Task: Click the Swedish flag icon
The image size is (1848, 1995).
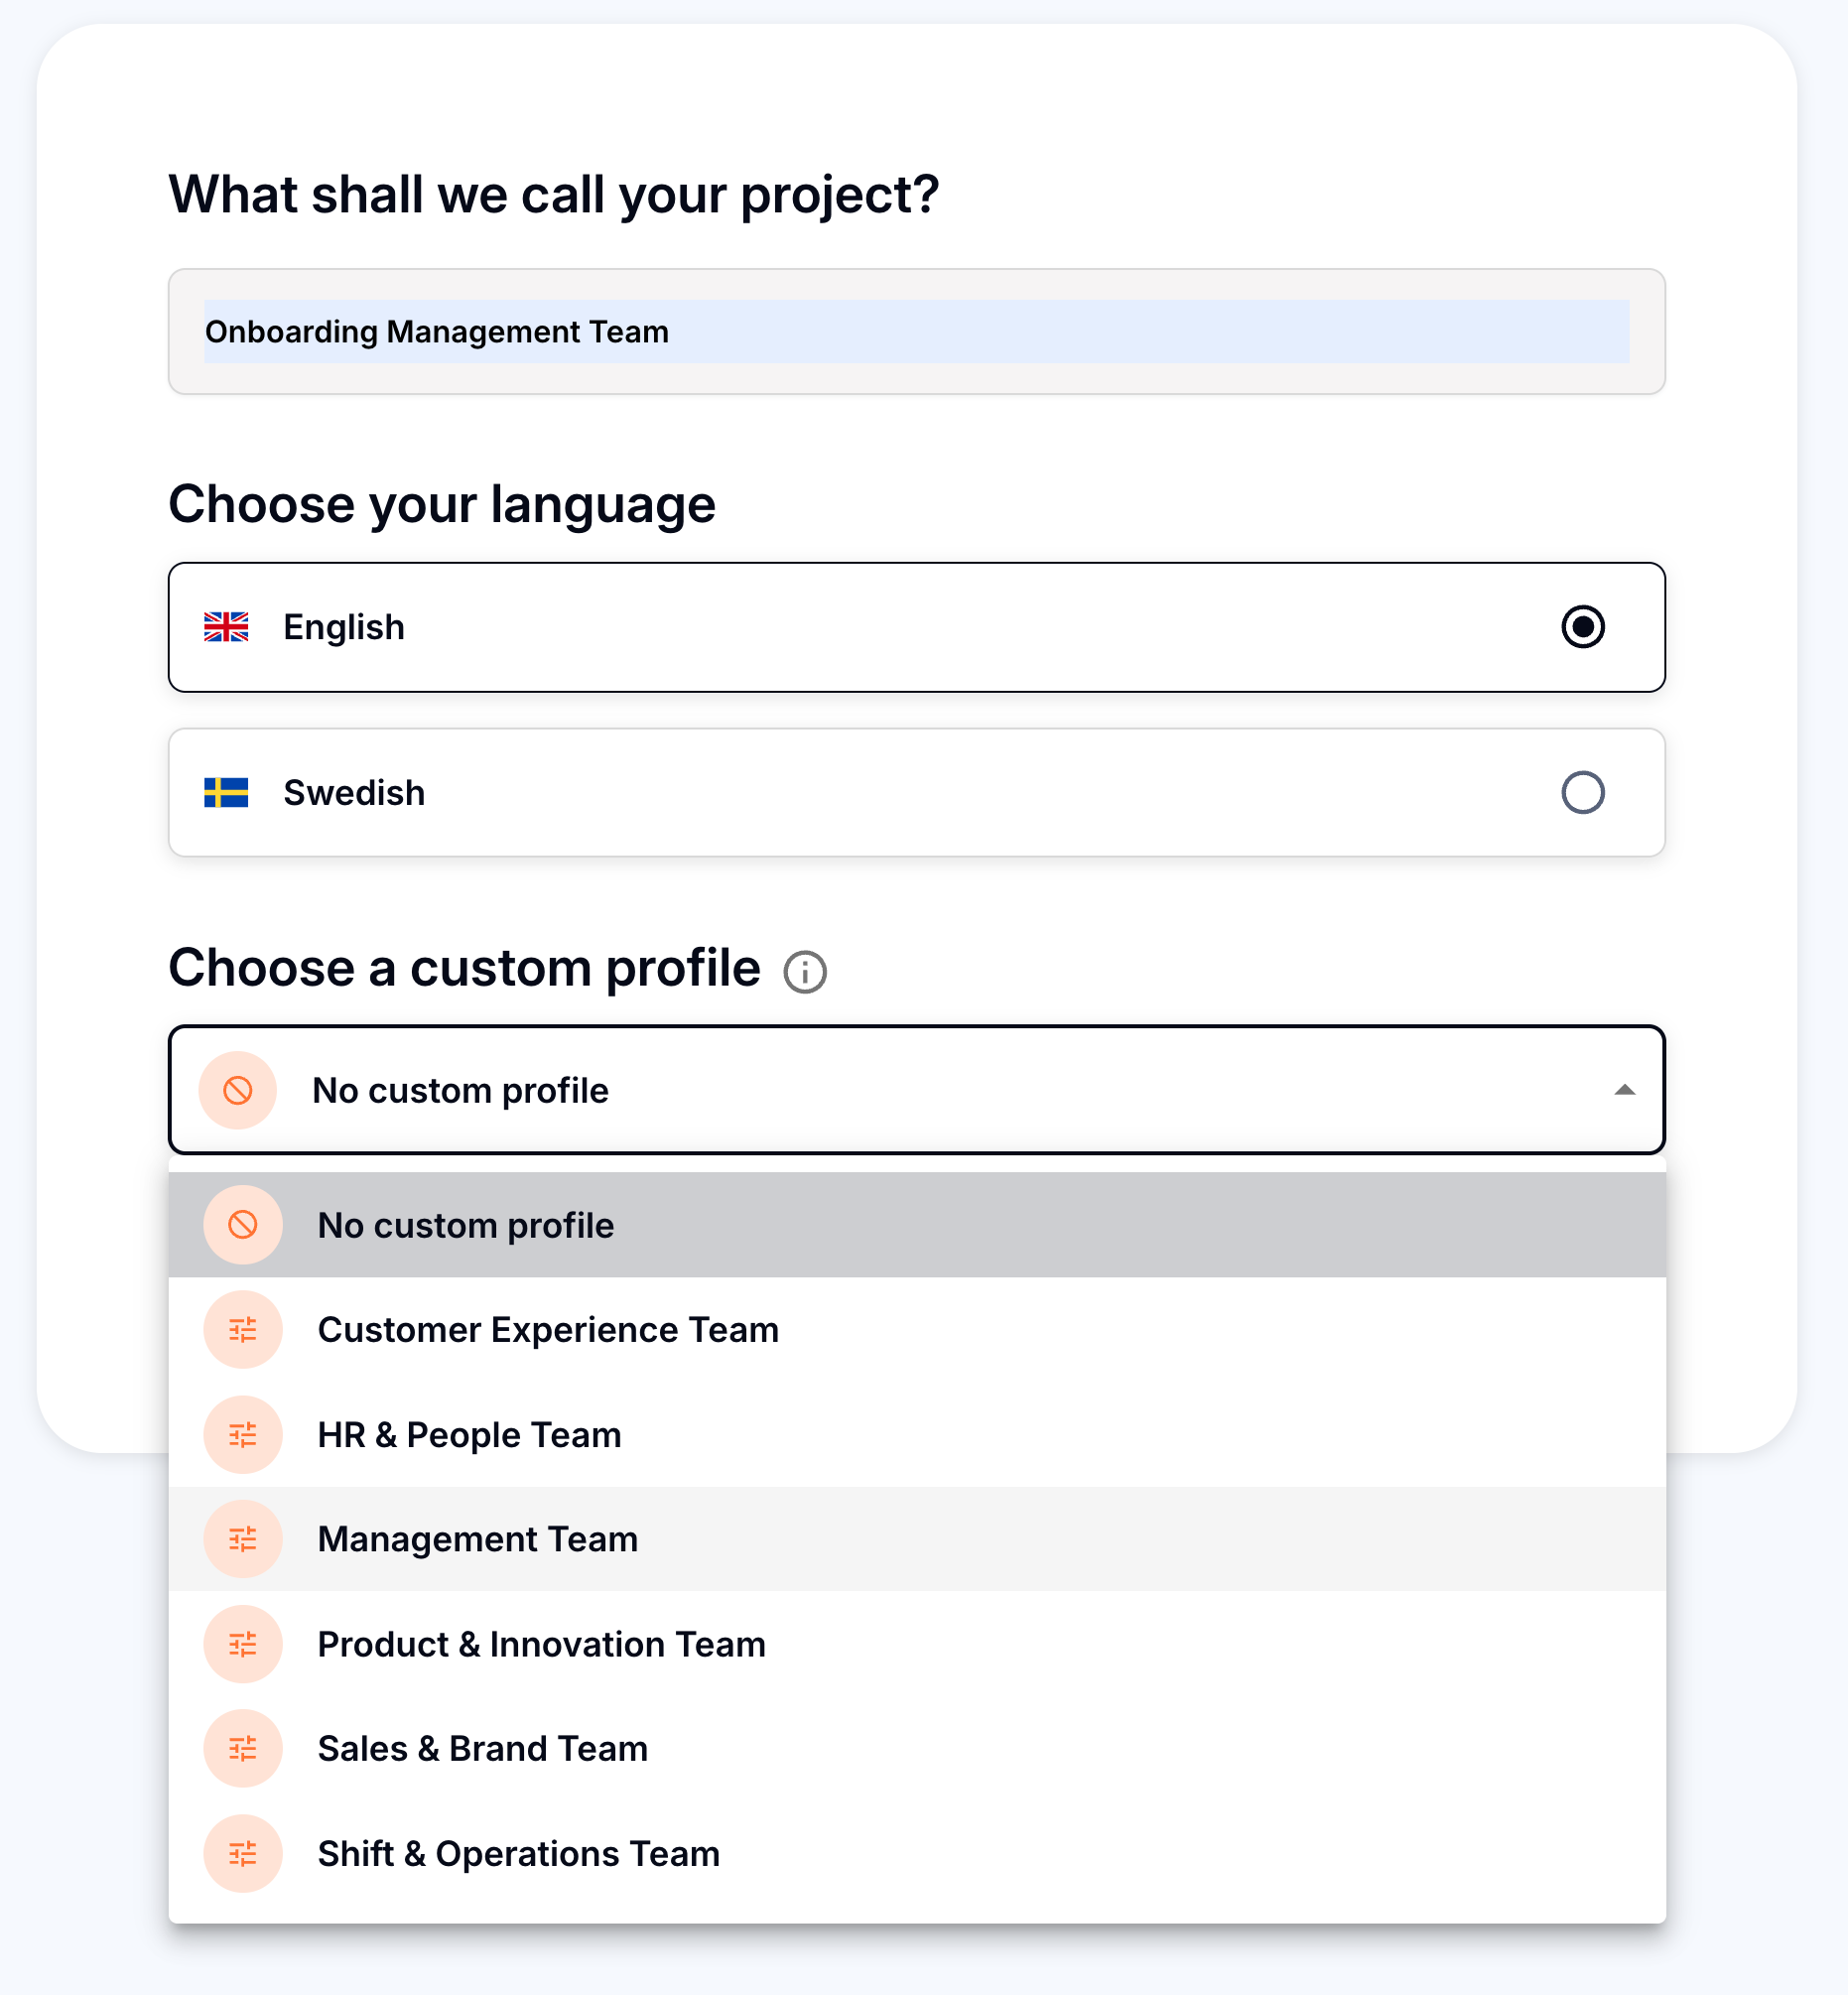Action: (x=226, y=793)
